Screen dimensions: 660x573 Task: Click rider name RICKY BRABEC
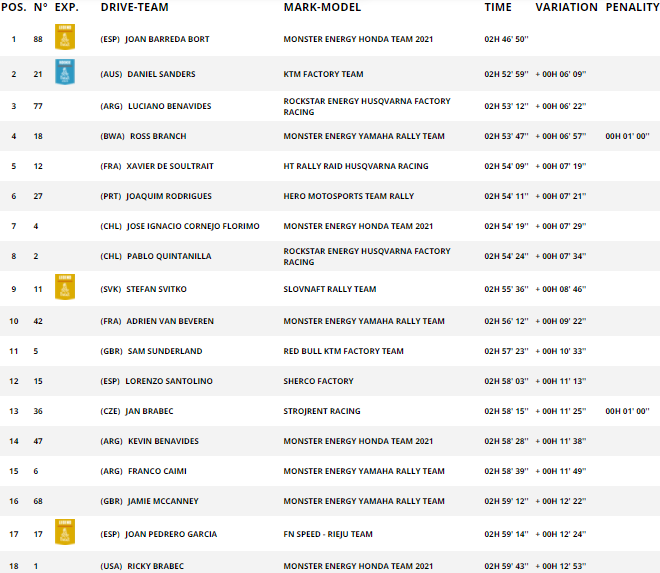[x=156, y=566]
